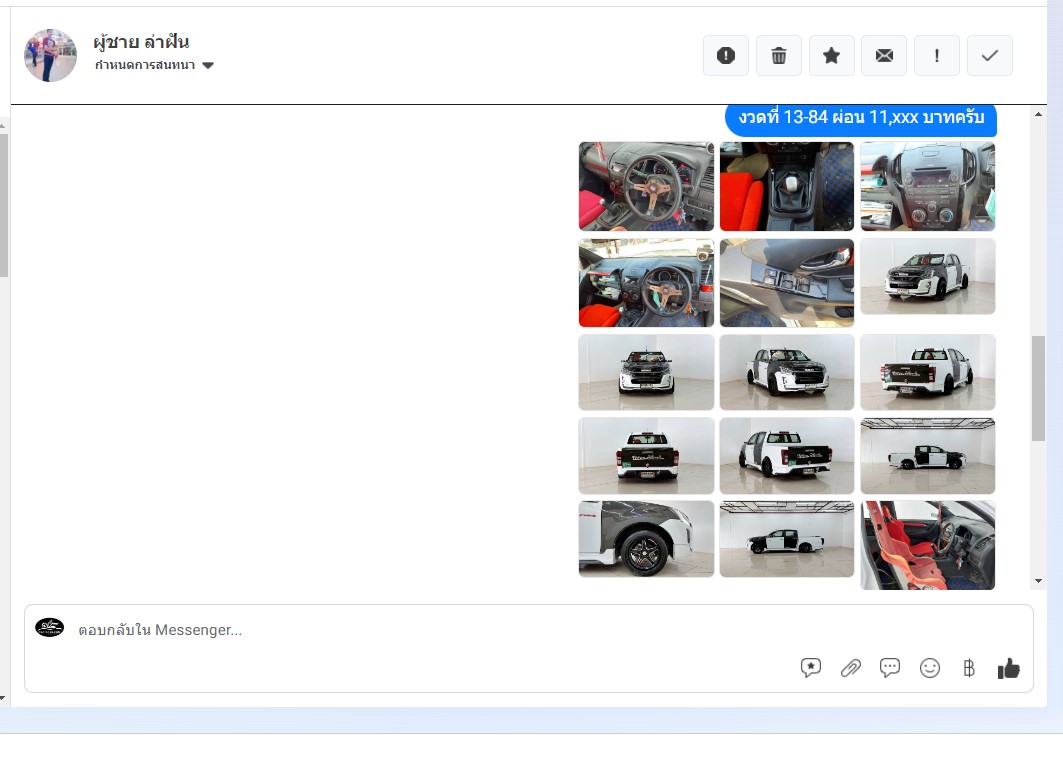Open saved replies speech-bubble star icon
Viewport: 1063px width, 777px height.
click(x=811, y=668)
